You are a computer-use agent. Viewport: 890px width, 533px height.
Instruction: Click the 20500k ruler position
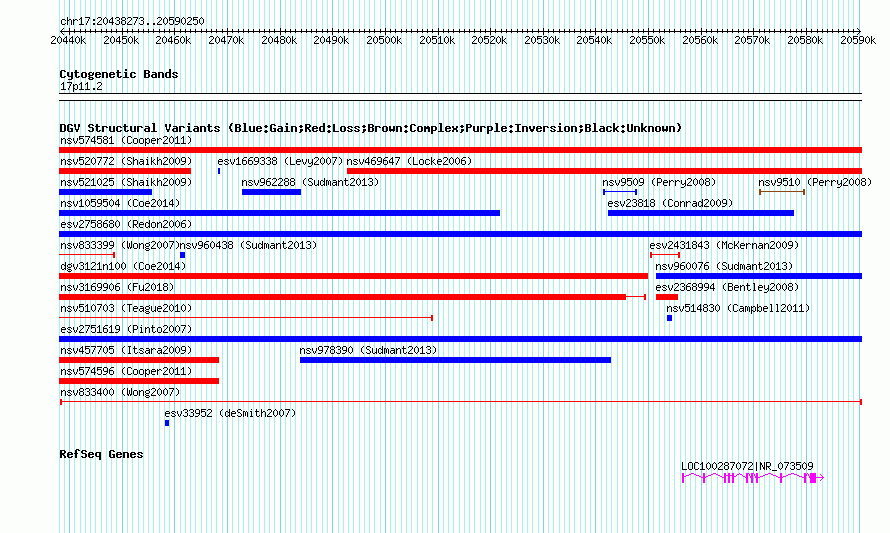pos(384,40)
